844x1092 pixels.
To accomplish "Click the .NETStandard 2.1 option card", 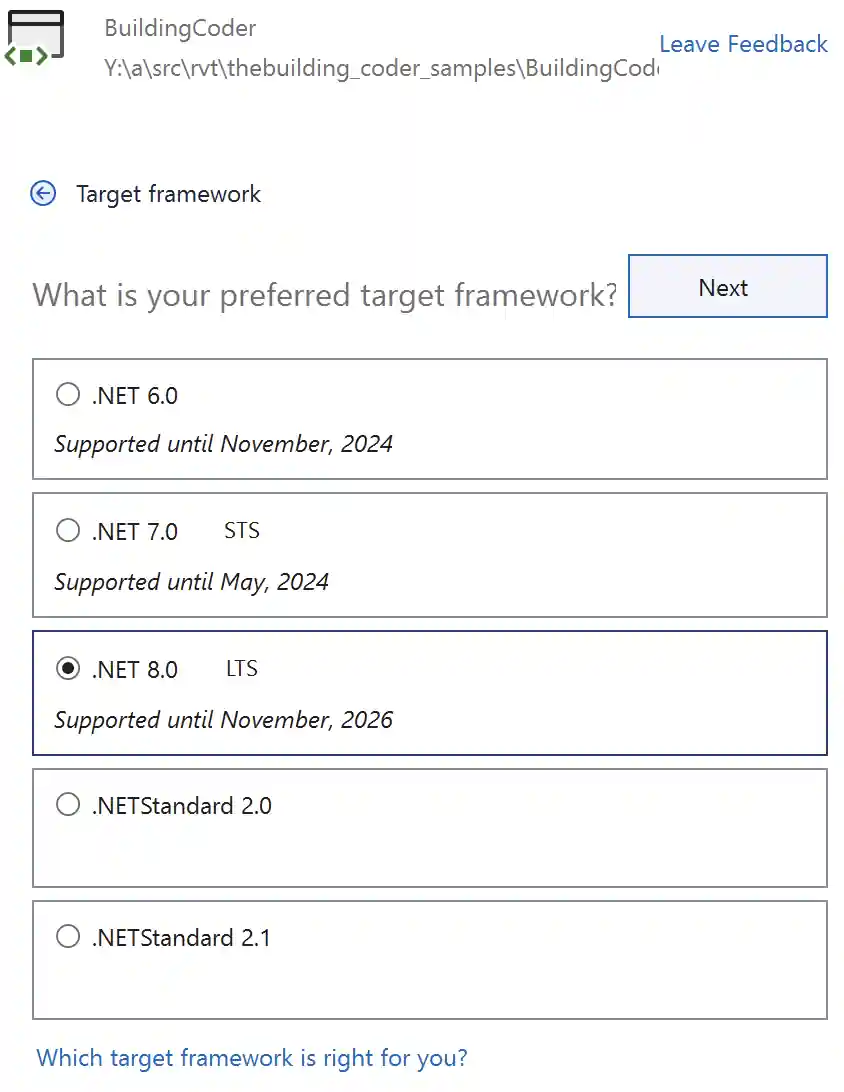I will [430, 960].
